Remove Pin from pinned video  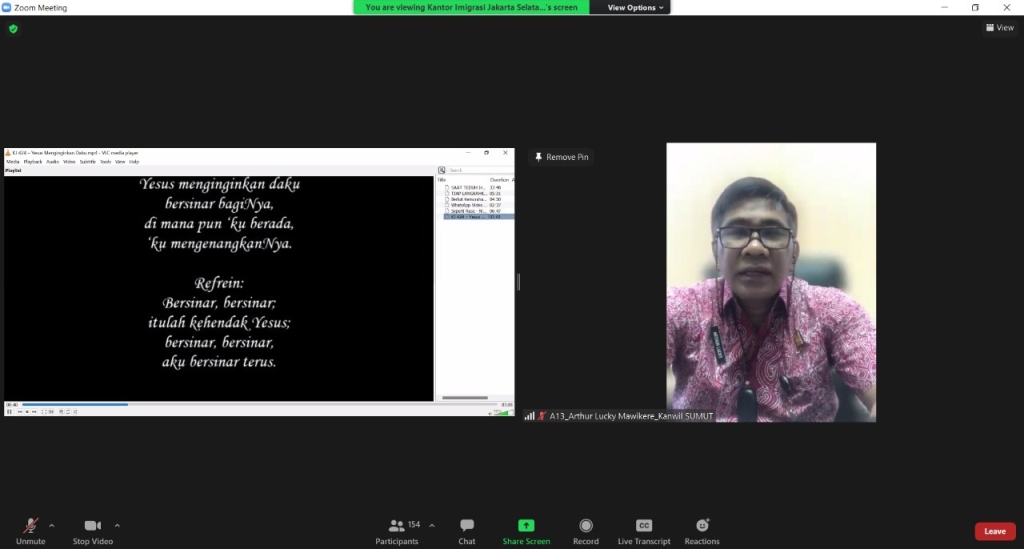[562, 157]
